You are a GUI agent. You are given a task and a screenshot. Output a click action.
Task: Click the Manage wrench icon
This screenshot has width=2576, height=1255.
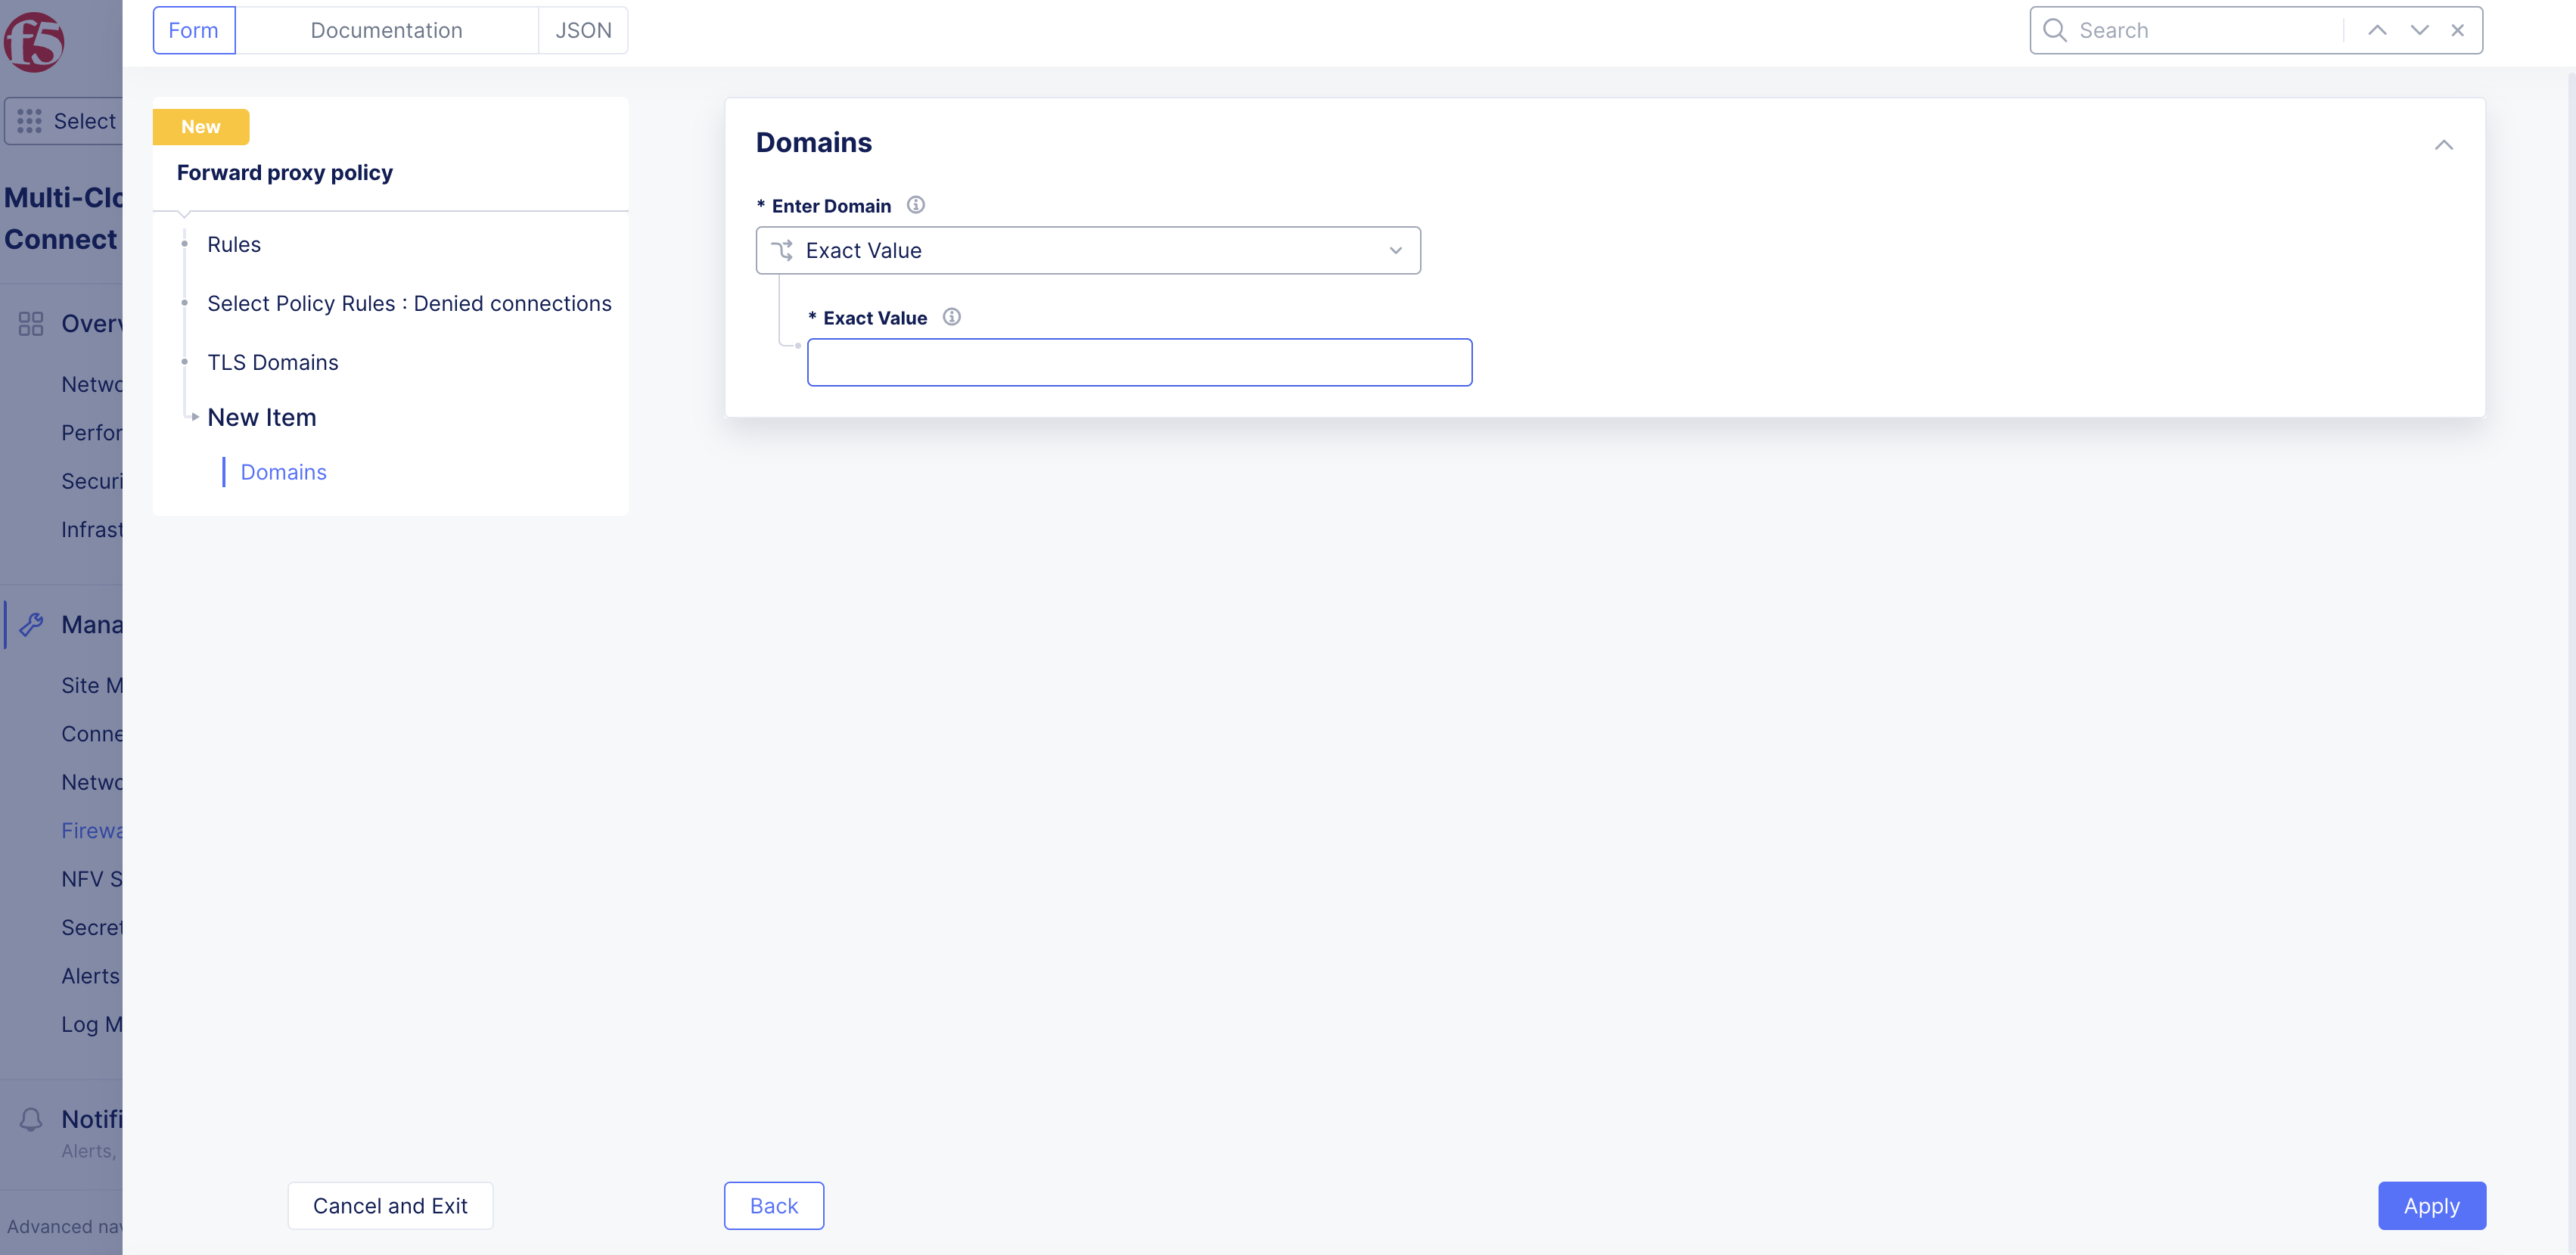31,624
